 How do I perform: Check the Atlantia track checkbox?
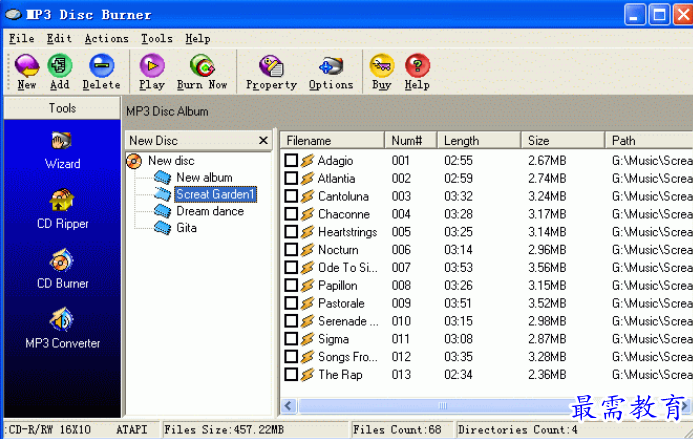(x=291, y=178)
